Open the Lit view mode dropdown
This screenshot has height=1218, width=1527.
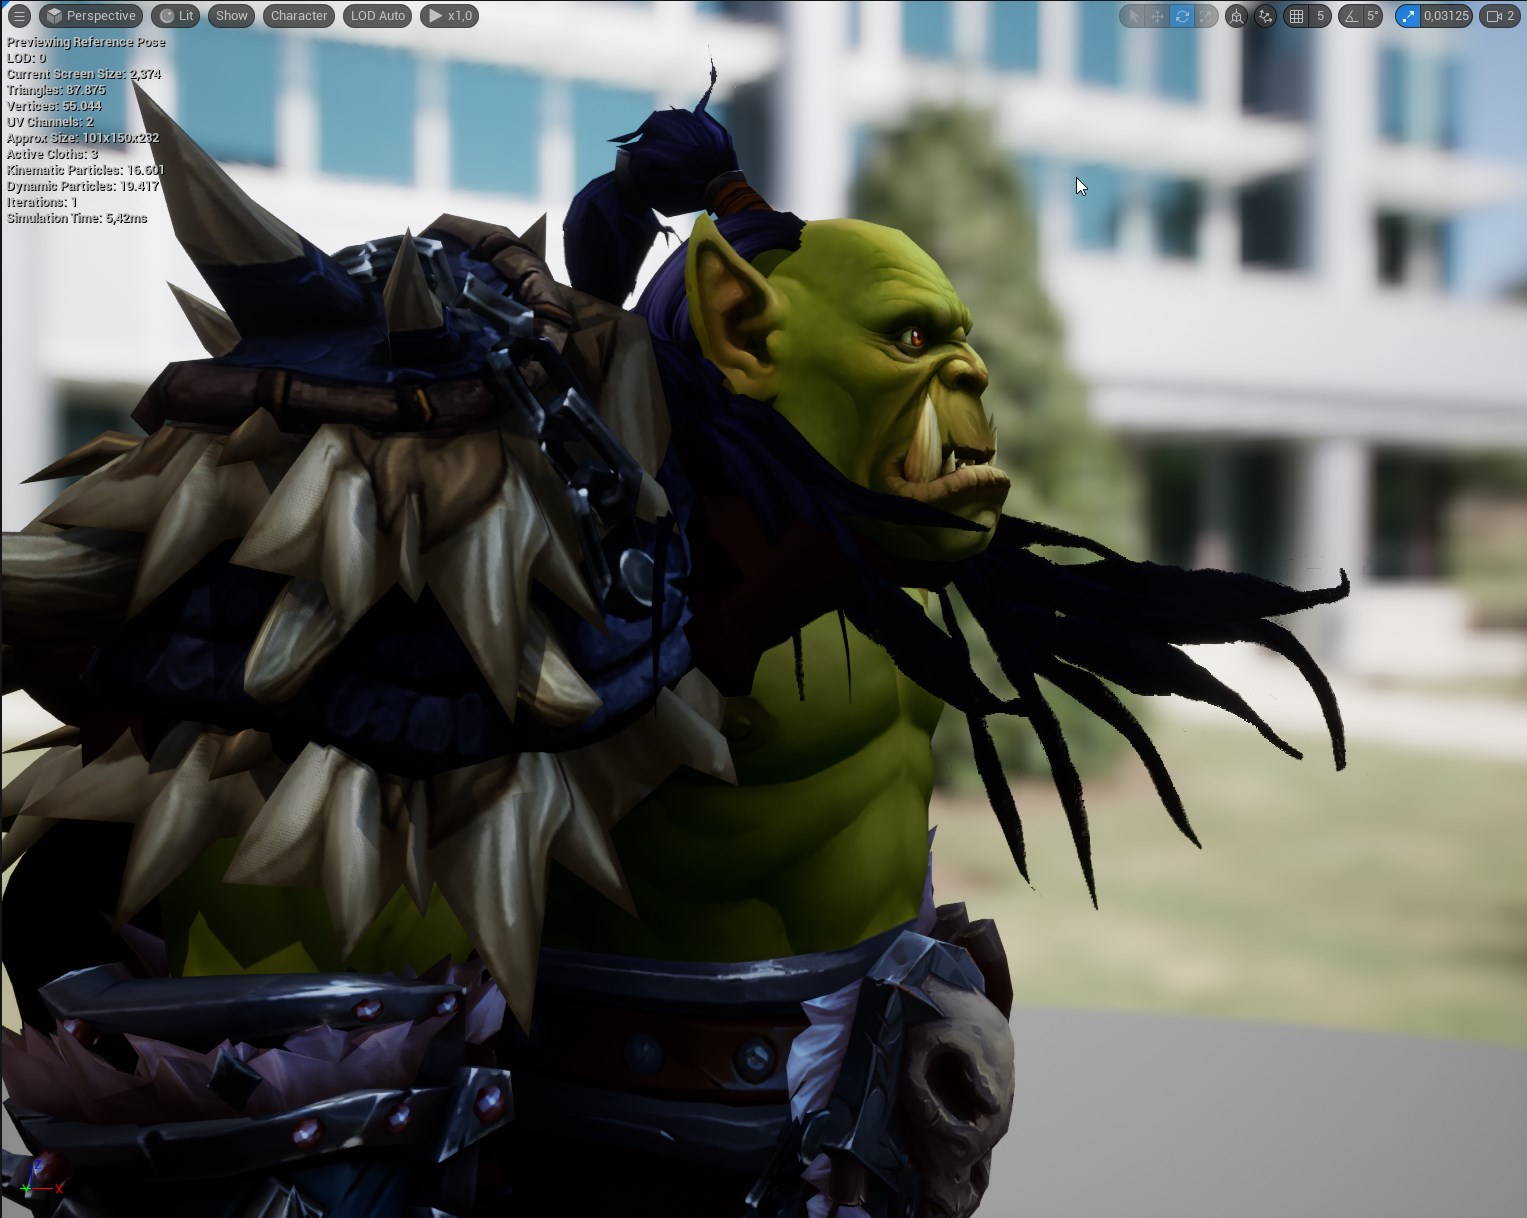click(177, 16)
